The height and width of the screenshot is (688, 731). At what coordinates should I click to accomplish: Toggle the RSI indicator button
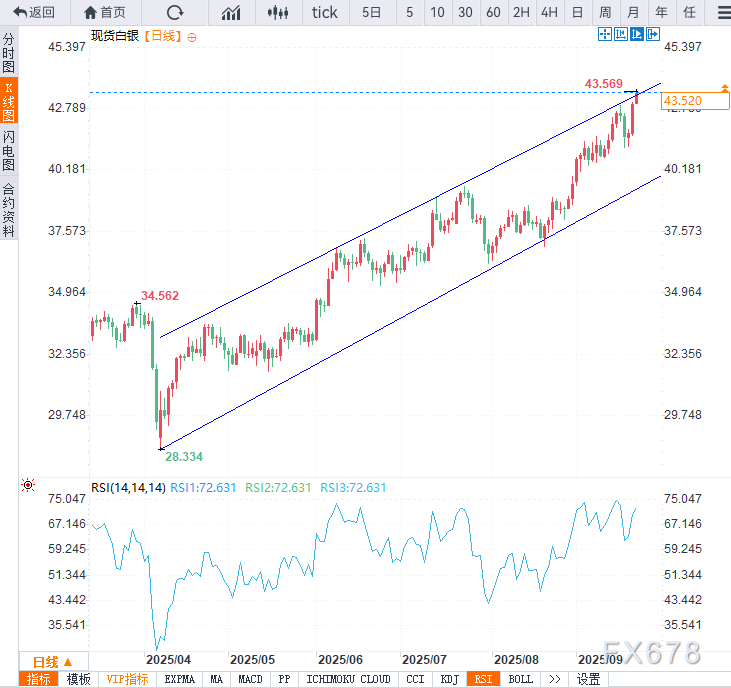coord(483,679)
